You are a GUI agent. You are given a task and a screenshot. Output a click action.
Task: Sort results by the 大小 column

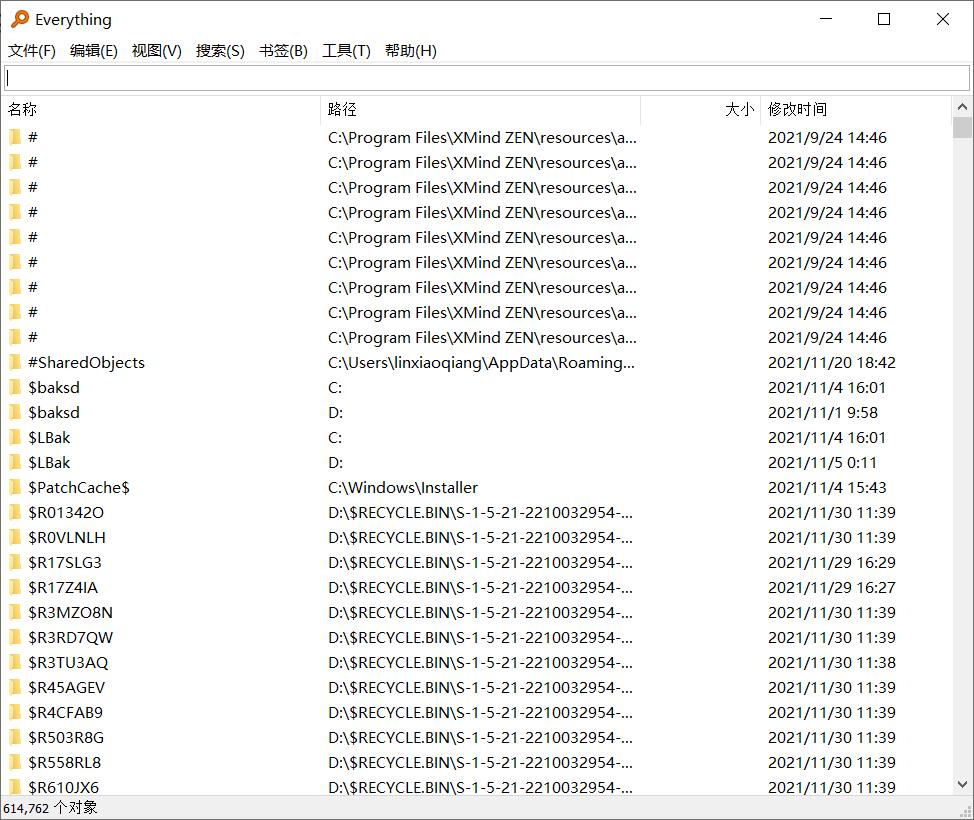739,109
